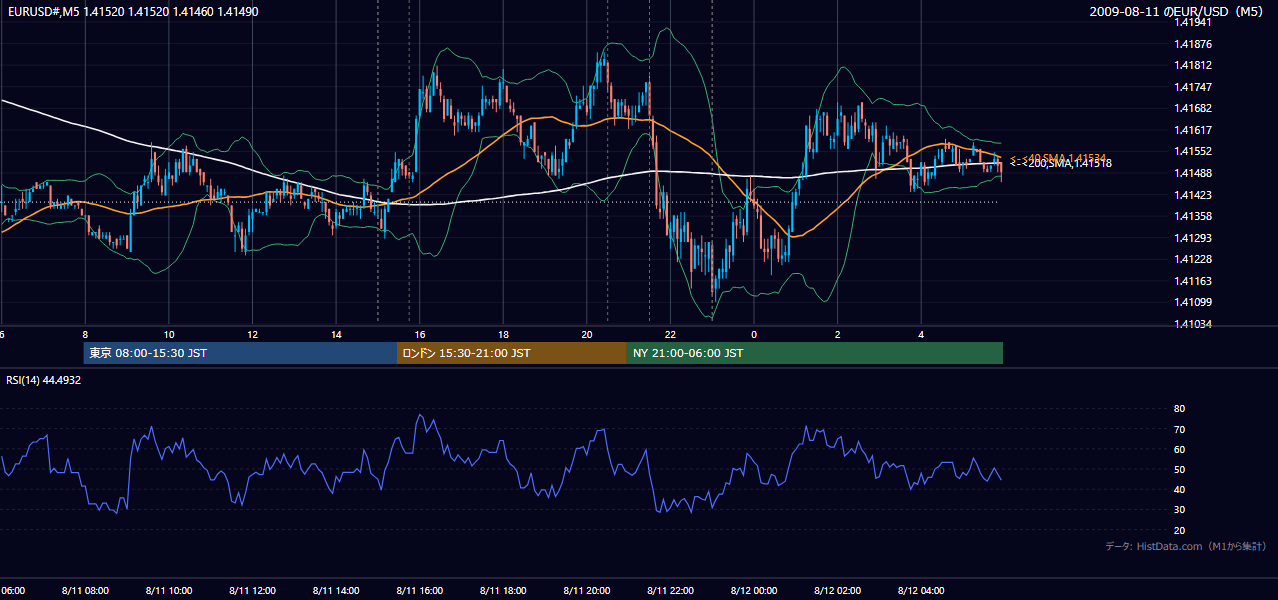1278x600 pixels.
Task: Click the 8/11 14:00 time axis label
Action: click(335, 591)
